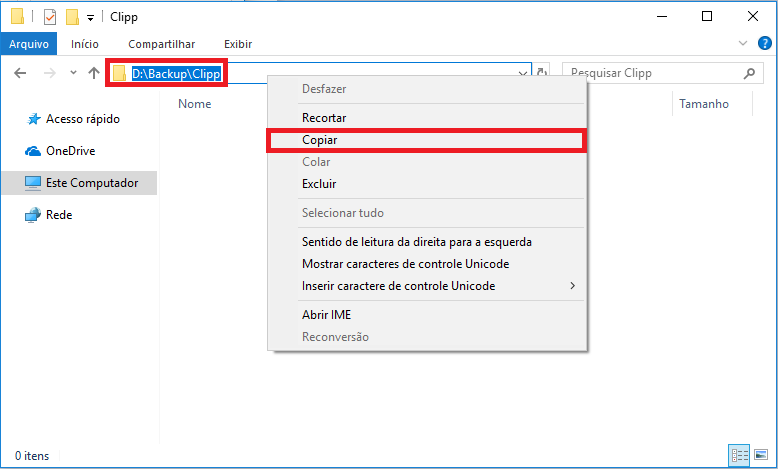Navigate up one folder level arrow
The height and width of the screenshot is (469, 778).
[x=94, y=73]
